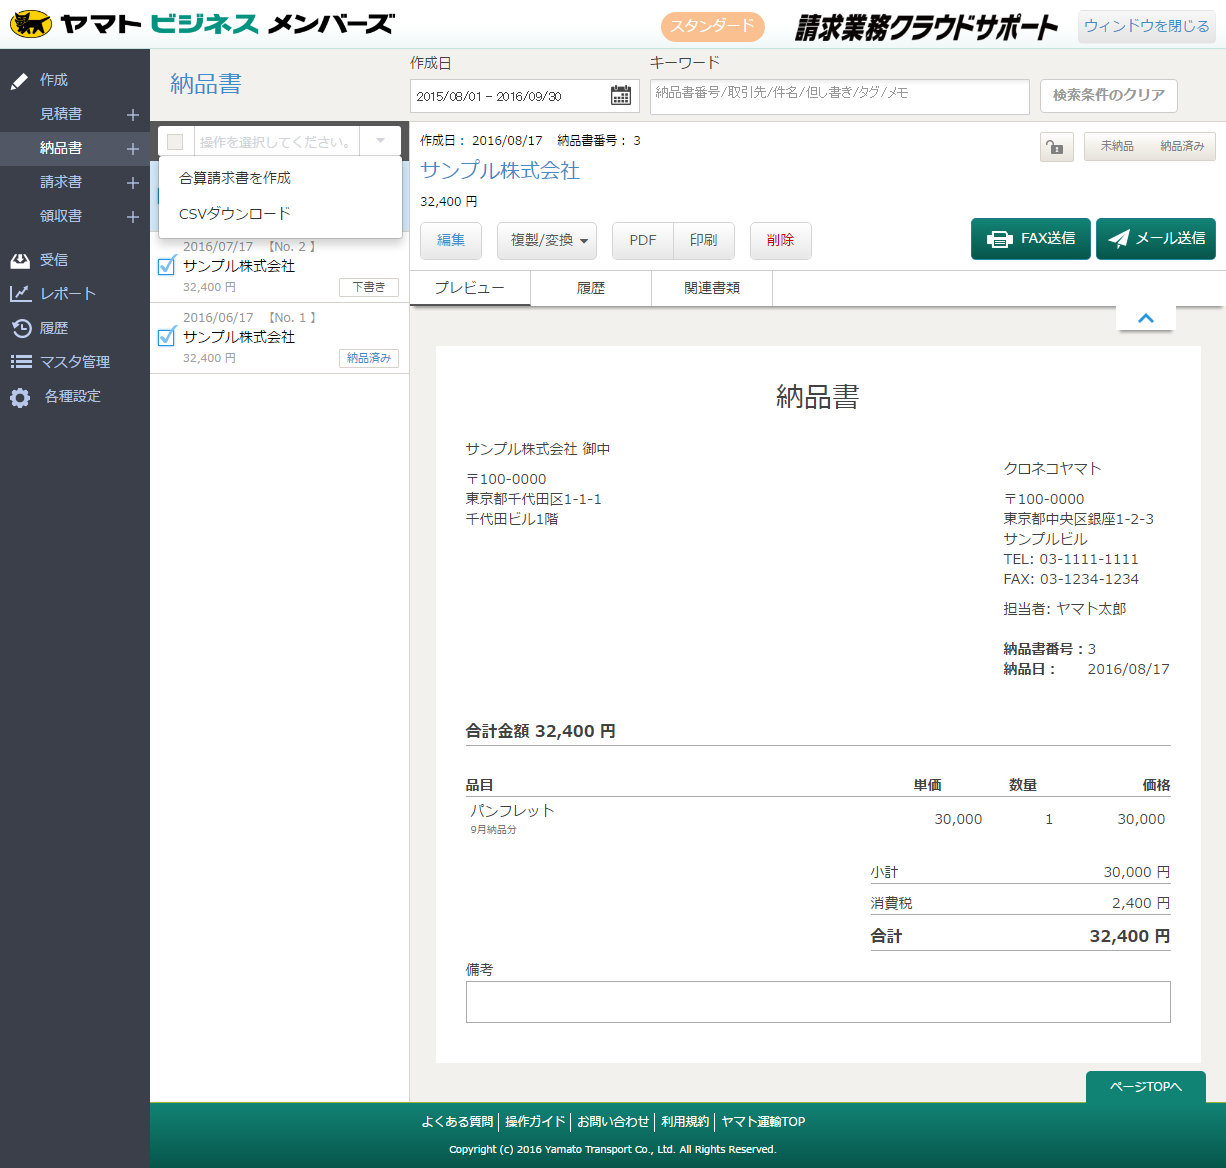The image size is (1226, 1168).
Task: Open the bulk action dropdown arrow
Action: 380,141
